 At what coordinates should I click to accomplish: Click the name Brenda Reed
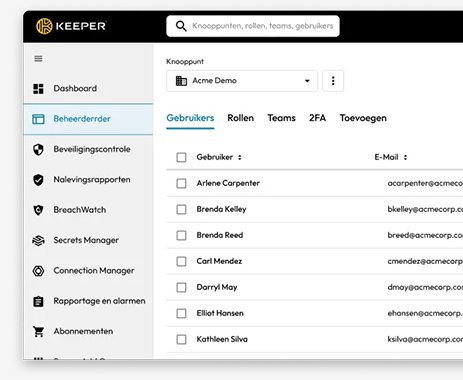click(x=220, y=235)
